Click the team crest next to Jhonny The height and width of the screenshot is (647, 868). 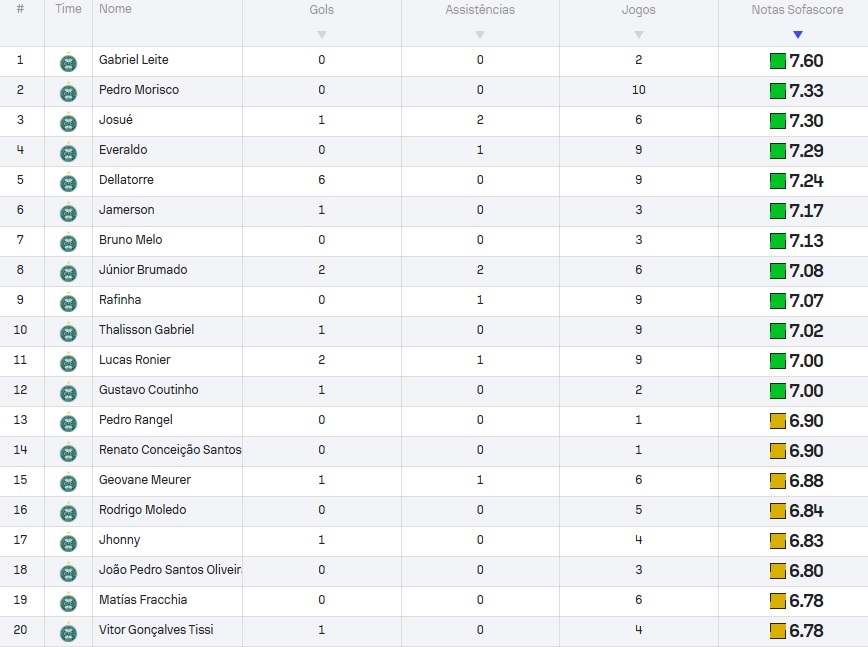(x=68, y=542)
